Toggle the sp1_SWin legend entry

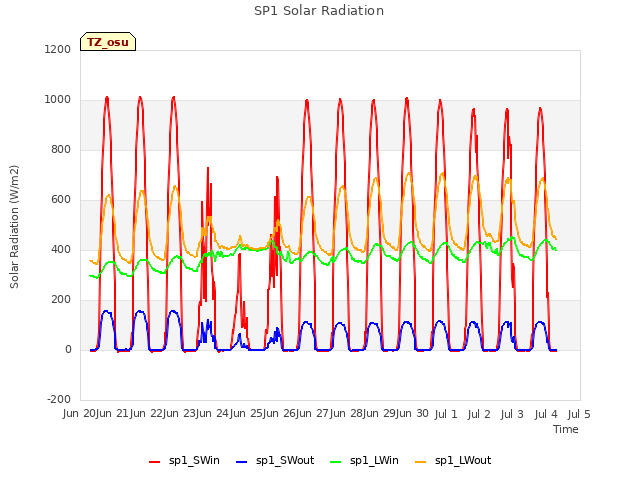click(184, 461)
